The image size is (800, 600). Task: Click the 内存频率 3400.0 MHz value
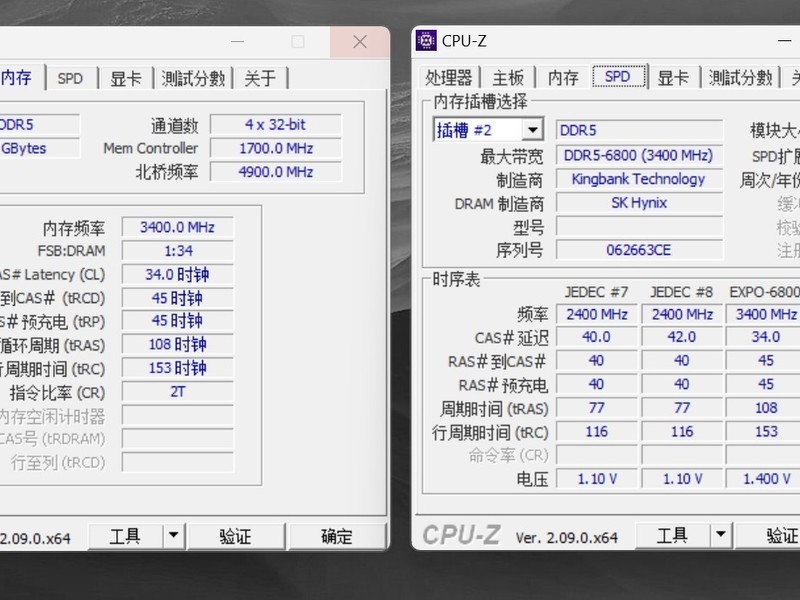pos(178,227)
